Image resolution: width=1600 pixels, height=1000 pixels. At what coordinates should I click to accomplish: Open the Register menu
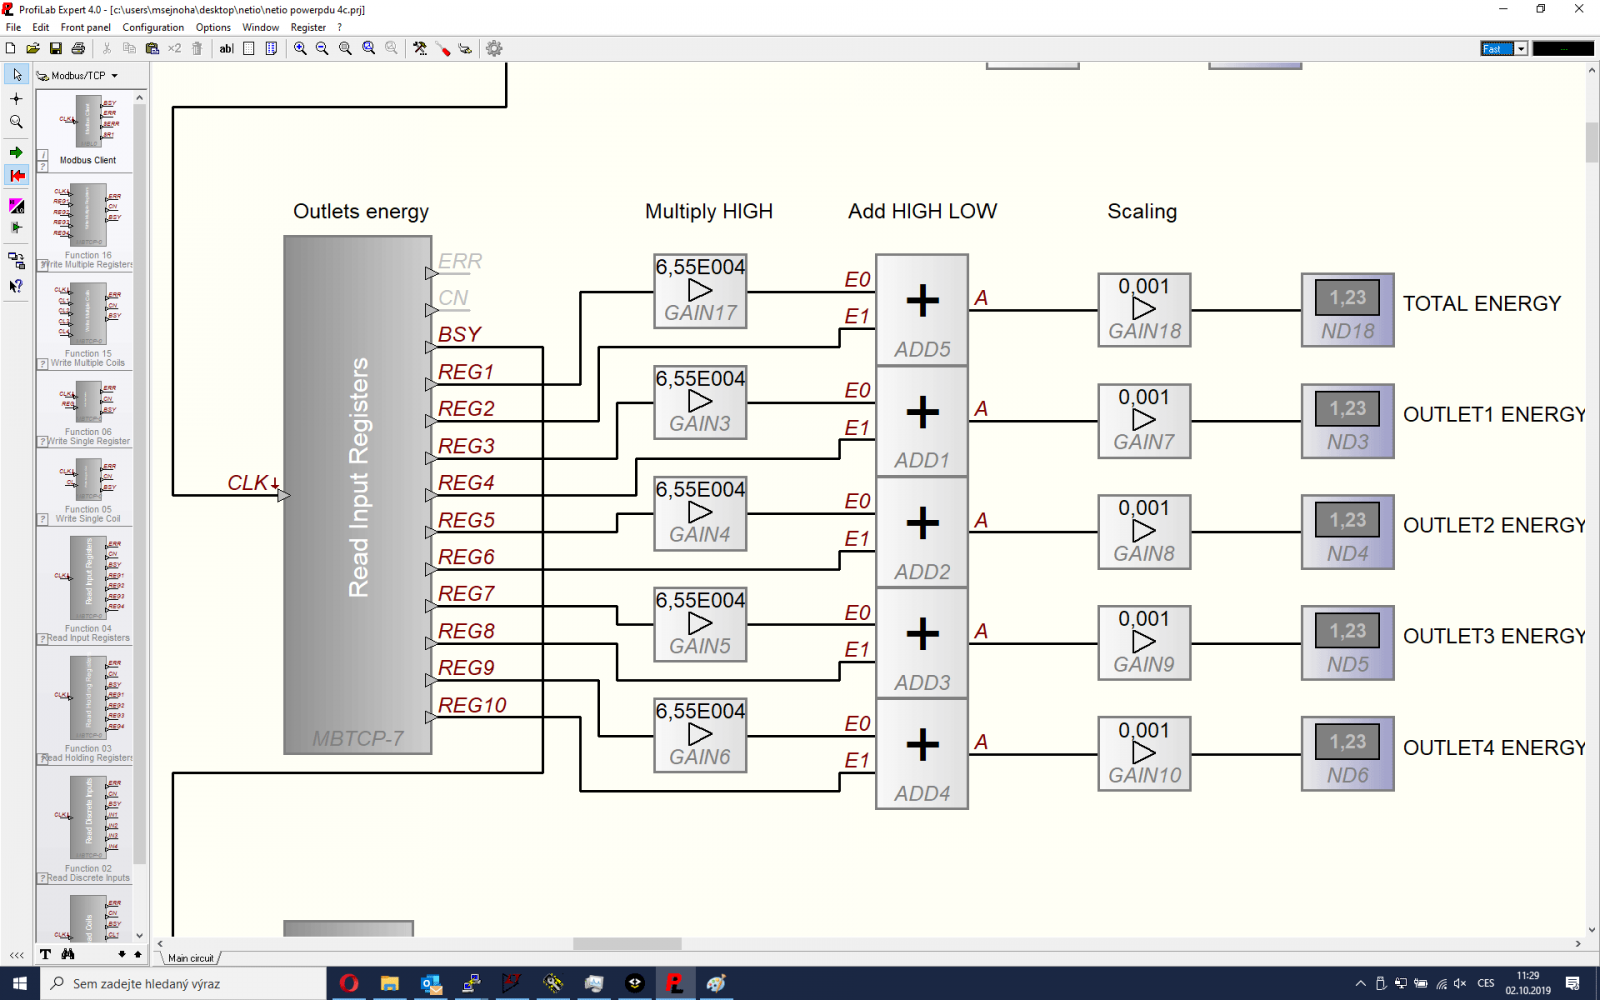coord(308,28)
